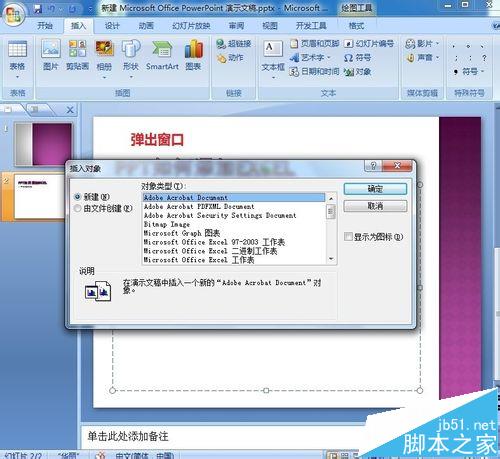The width and height of the screenshot is (500, 459).
Task: Expand the 文本框 dropdown arrow
Action: pos(273,77)
